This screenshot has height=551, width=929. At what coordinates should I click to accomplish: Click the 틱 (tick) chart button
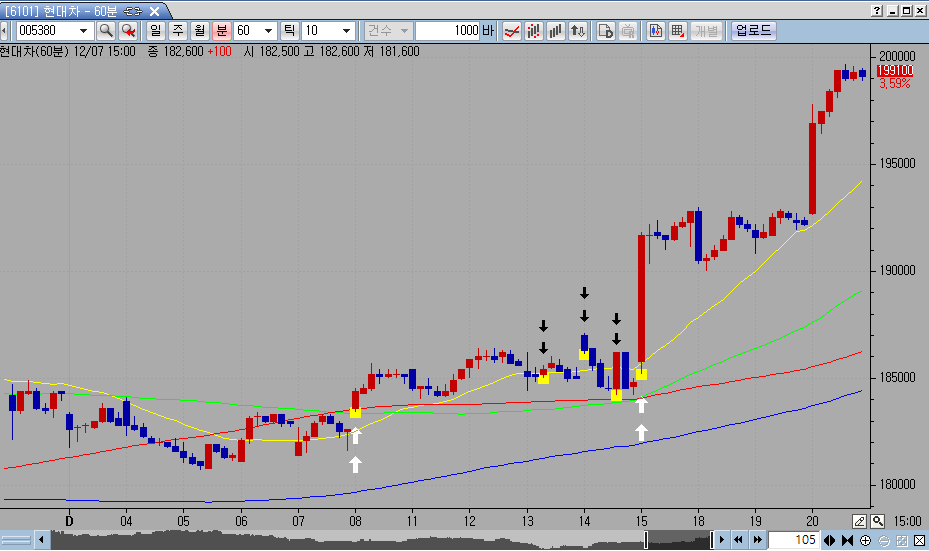point(290,30)
